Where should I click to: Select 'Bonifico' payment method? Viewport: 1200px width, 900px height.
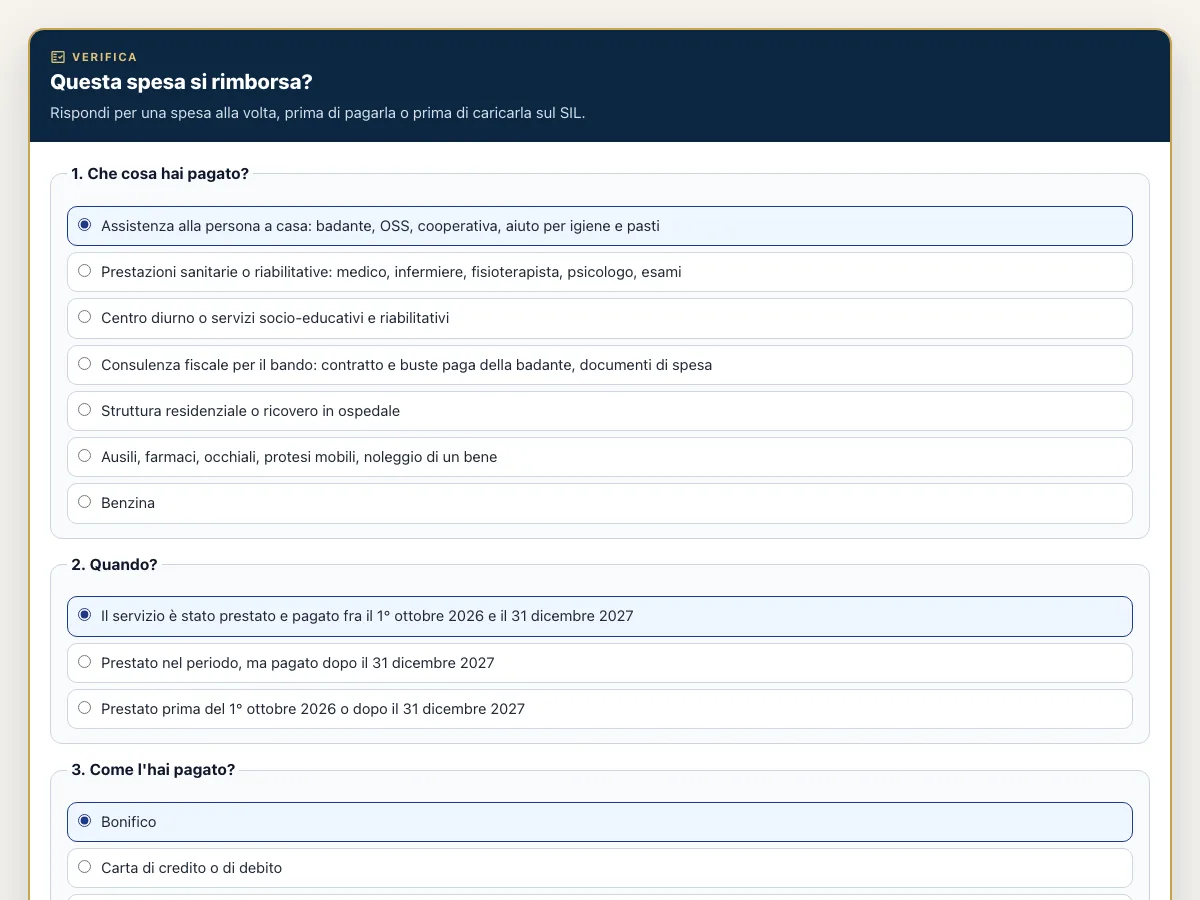600,822
